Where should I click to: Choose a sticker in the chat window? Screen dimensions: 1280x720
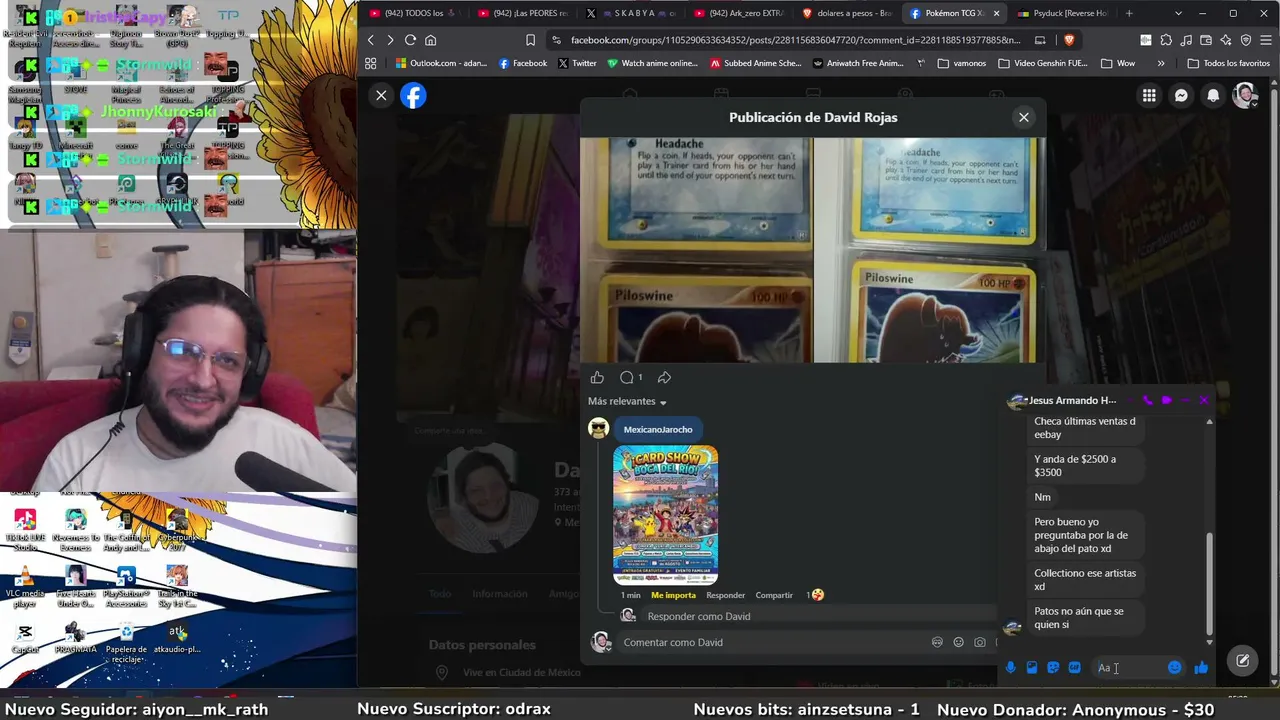pyautogui.click(x=1053, y=667)
